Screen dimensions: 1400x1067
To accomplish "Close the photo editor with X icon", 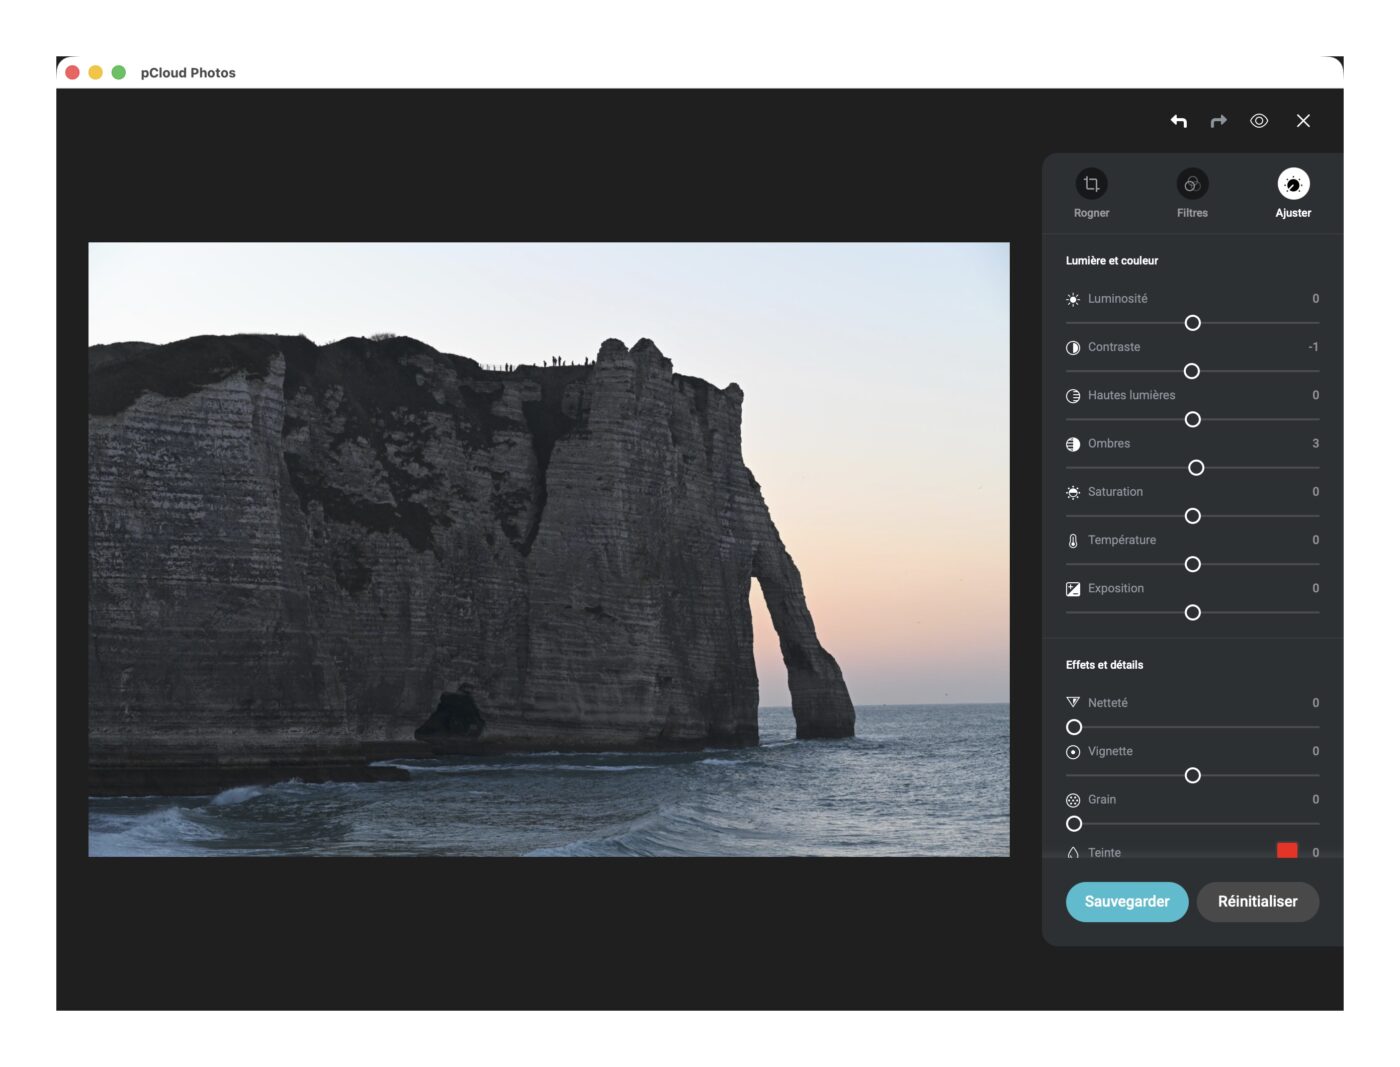I will click(x=1303, y=121).
